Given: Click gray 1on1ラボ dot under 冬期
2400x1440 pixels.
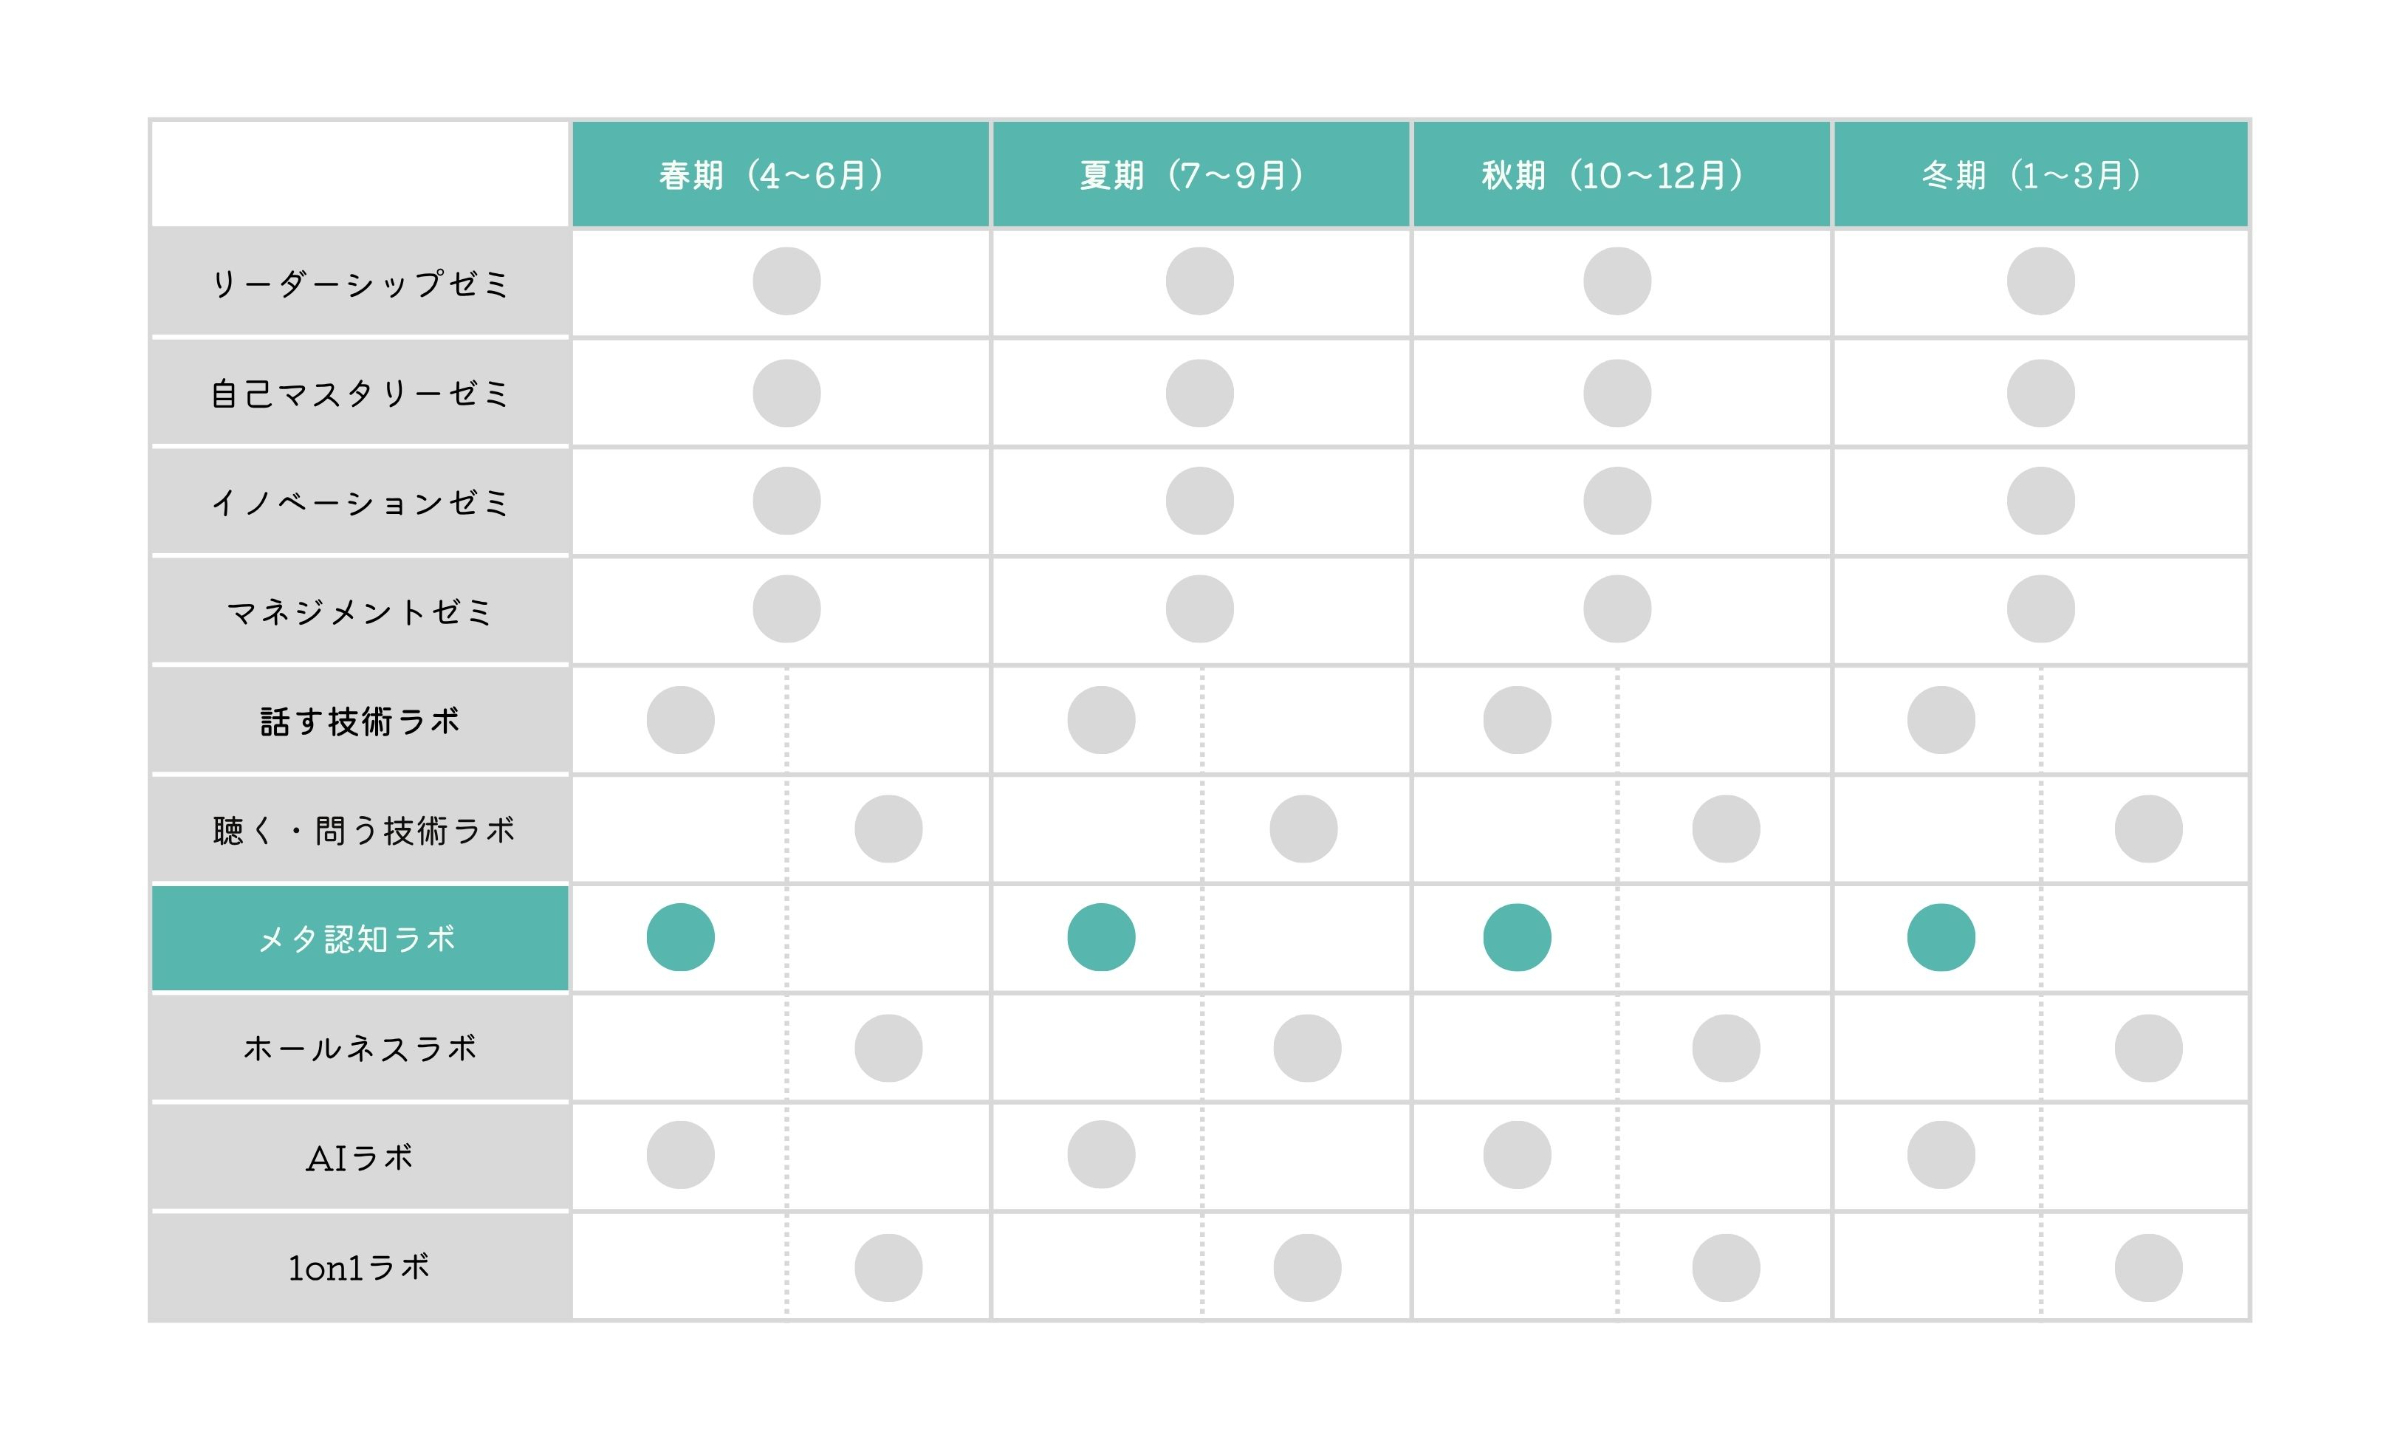Looking at the screenshot, I should (2149, 1268).
